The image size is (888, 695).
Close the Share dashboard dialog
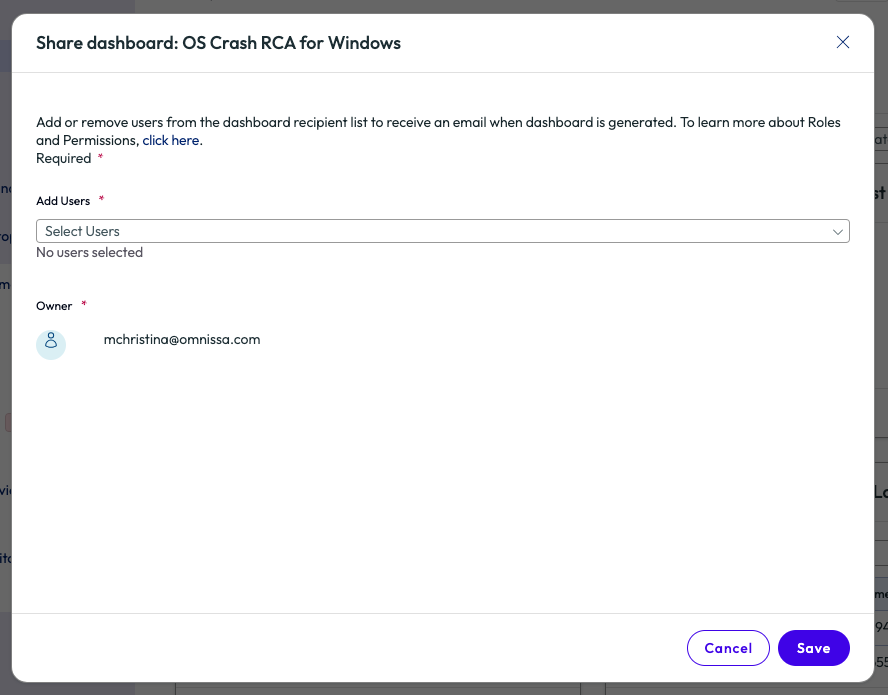tap(843, 42)
